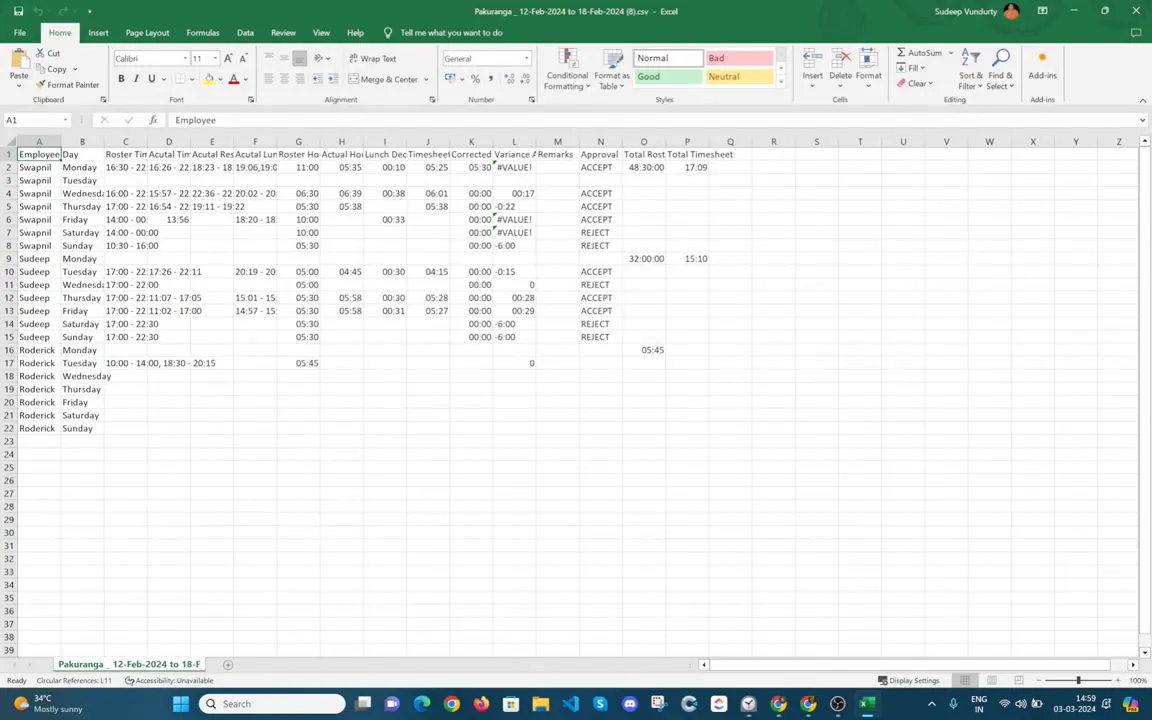
Task: Click the Add-ins button
Action: coord(1042,65)
